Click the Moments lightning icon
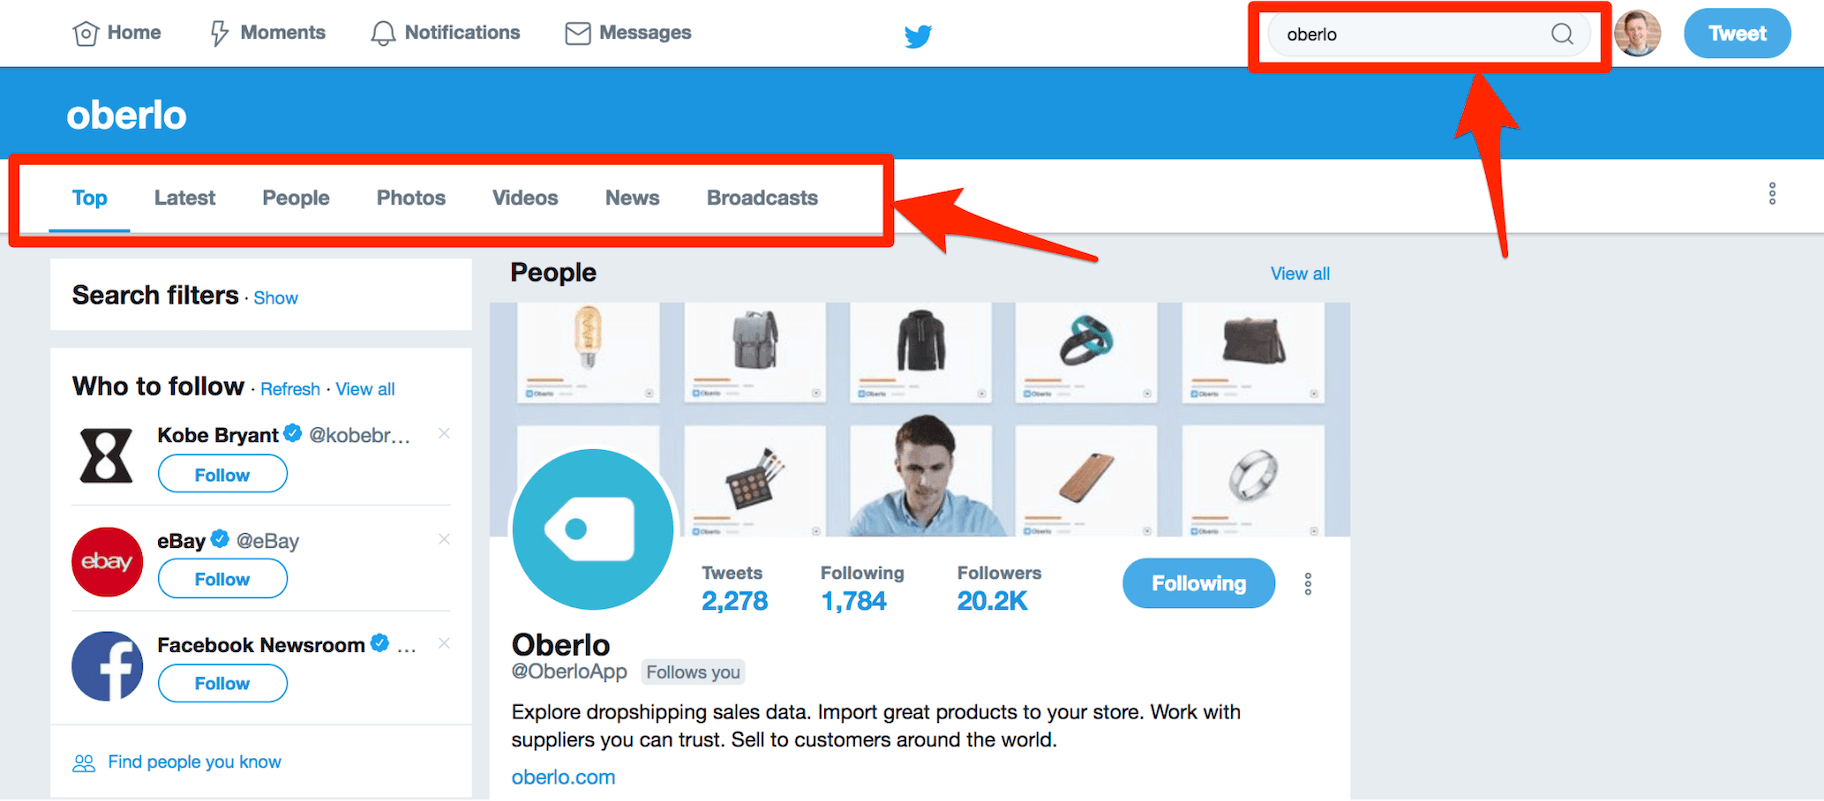Viewport: 1824px width, 801px height. click(x=219, y=34)
